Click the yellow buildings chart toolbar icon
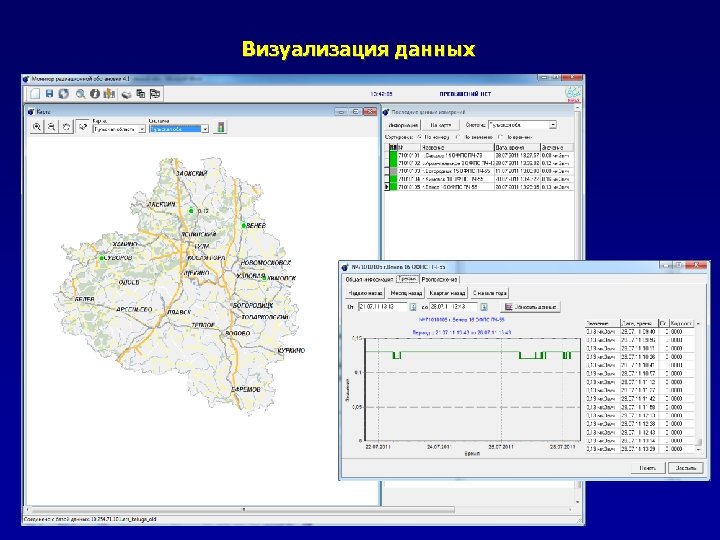This screenshot has width=720, height=540. pos(109,94)
